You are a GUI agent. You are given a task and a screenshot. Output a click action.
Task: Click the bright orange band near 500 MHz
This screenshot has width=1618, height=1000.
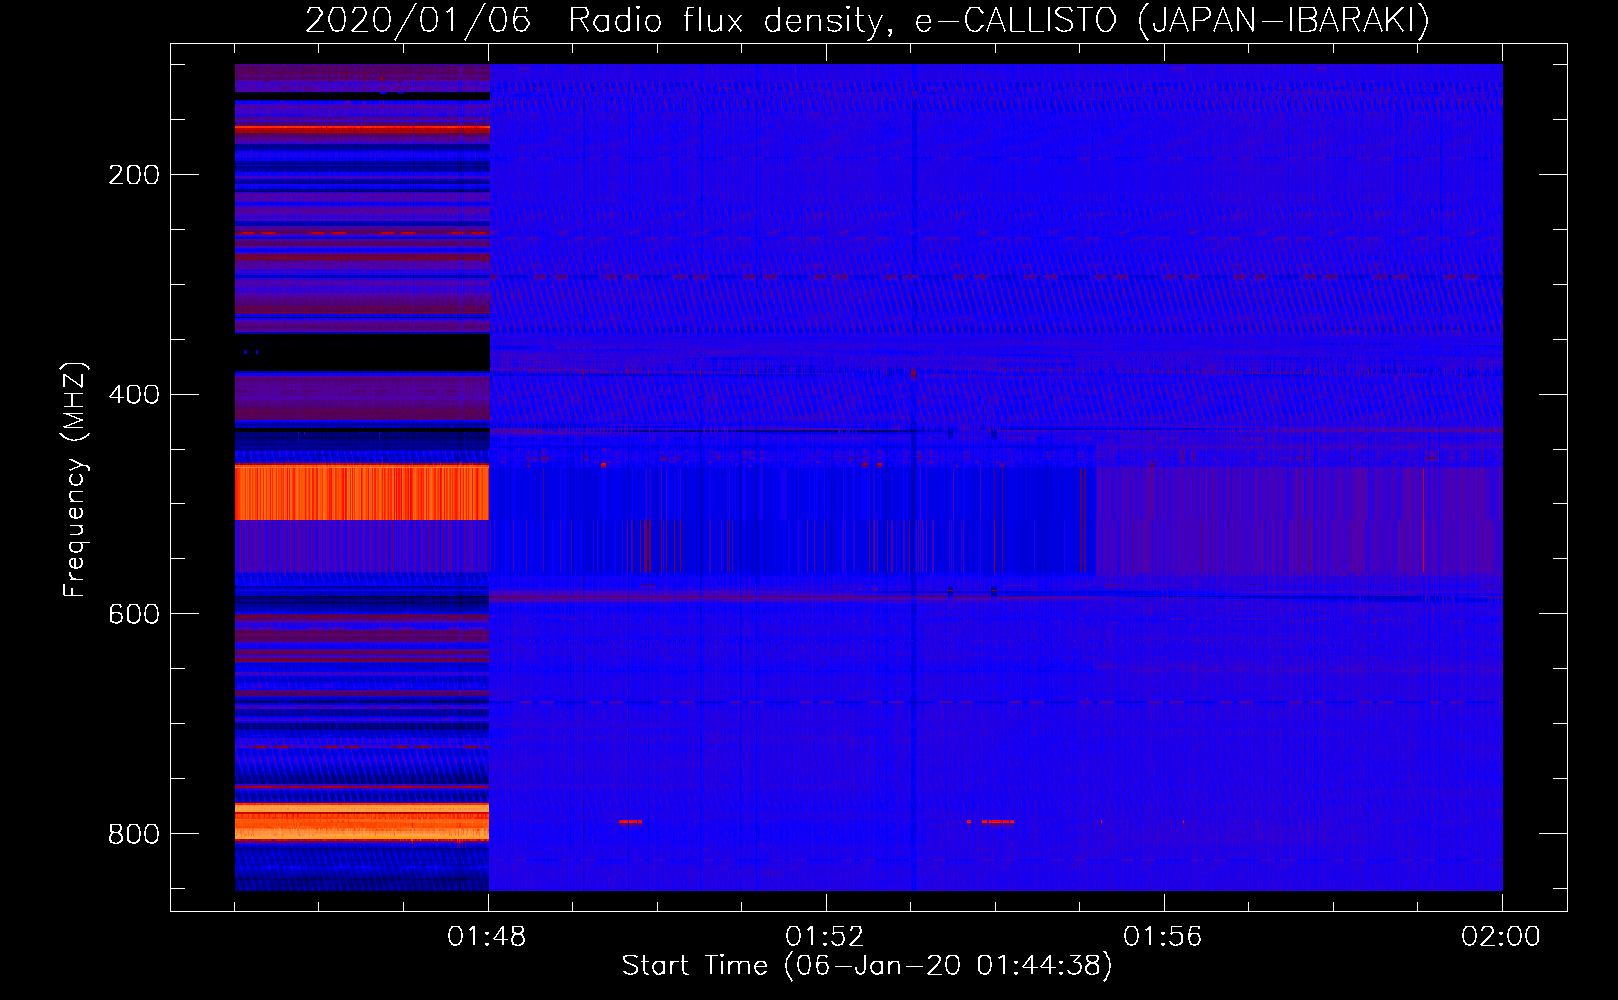362,492
